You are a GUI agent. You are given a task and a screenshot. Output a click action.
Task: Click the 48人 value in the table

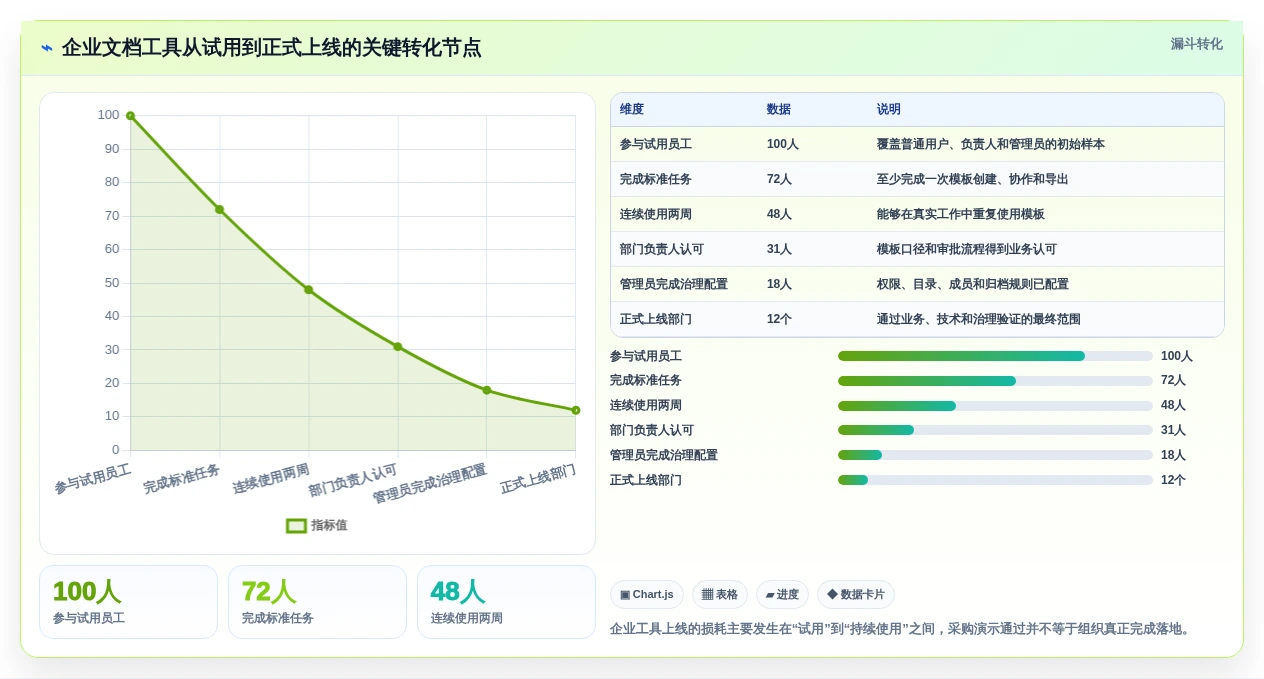coord(779,214)
